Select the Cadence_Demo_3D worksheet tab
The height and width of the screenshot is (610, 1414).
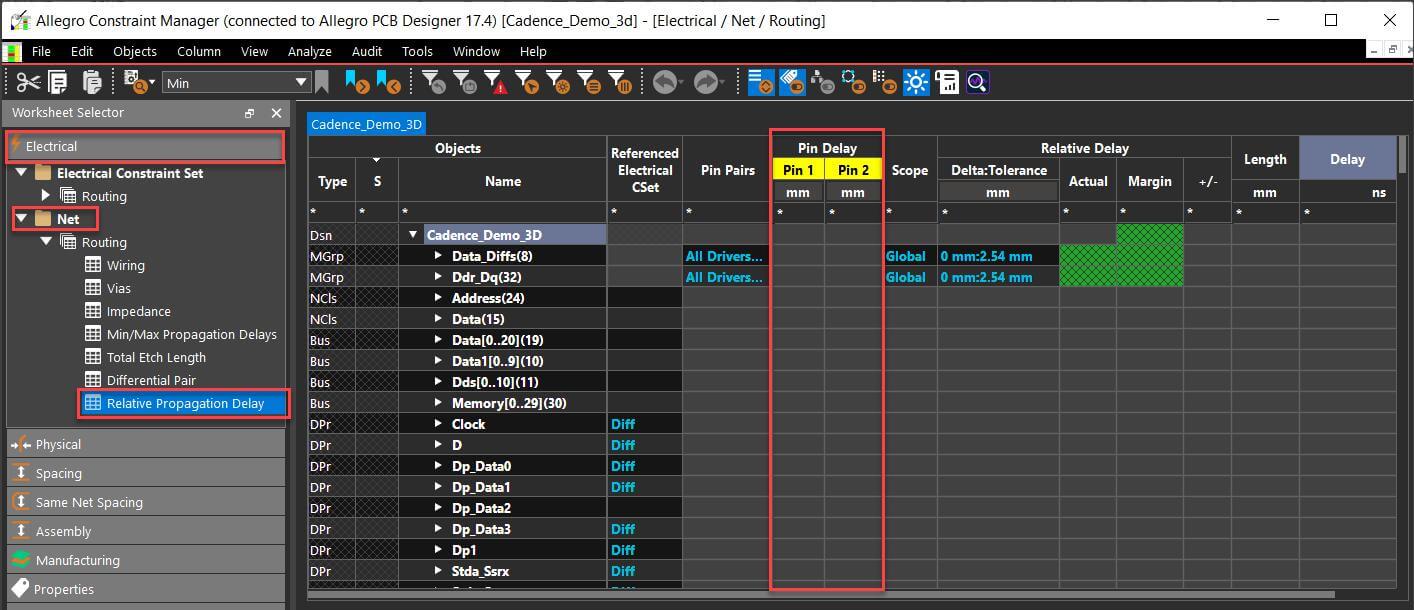click(x=366, y=124)
